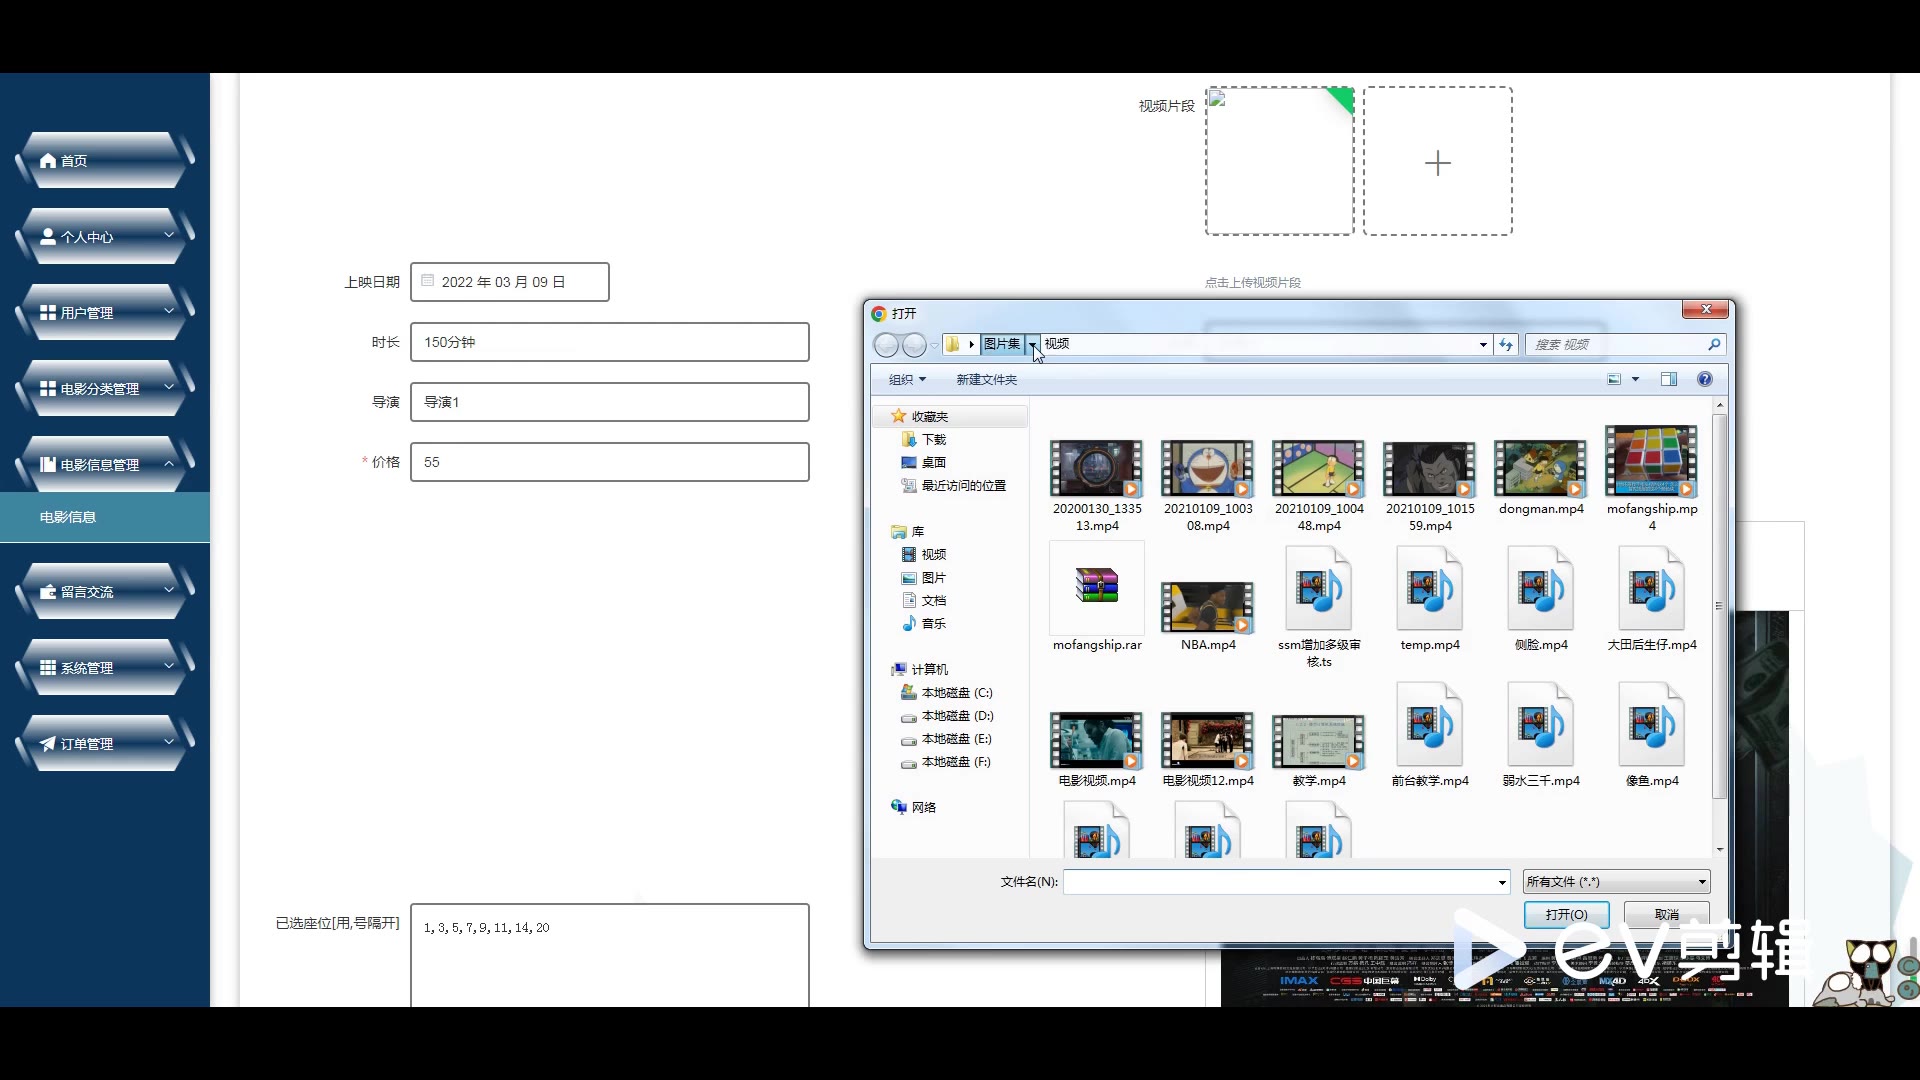Click the file dialog refresh icon
Viewport: 1920px width, 1080px height.
tap(1506, 344)
